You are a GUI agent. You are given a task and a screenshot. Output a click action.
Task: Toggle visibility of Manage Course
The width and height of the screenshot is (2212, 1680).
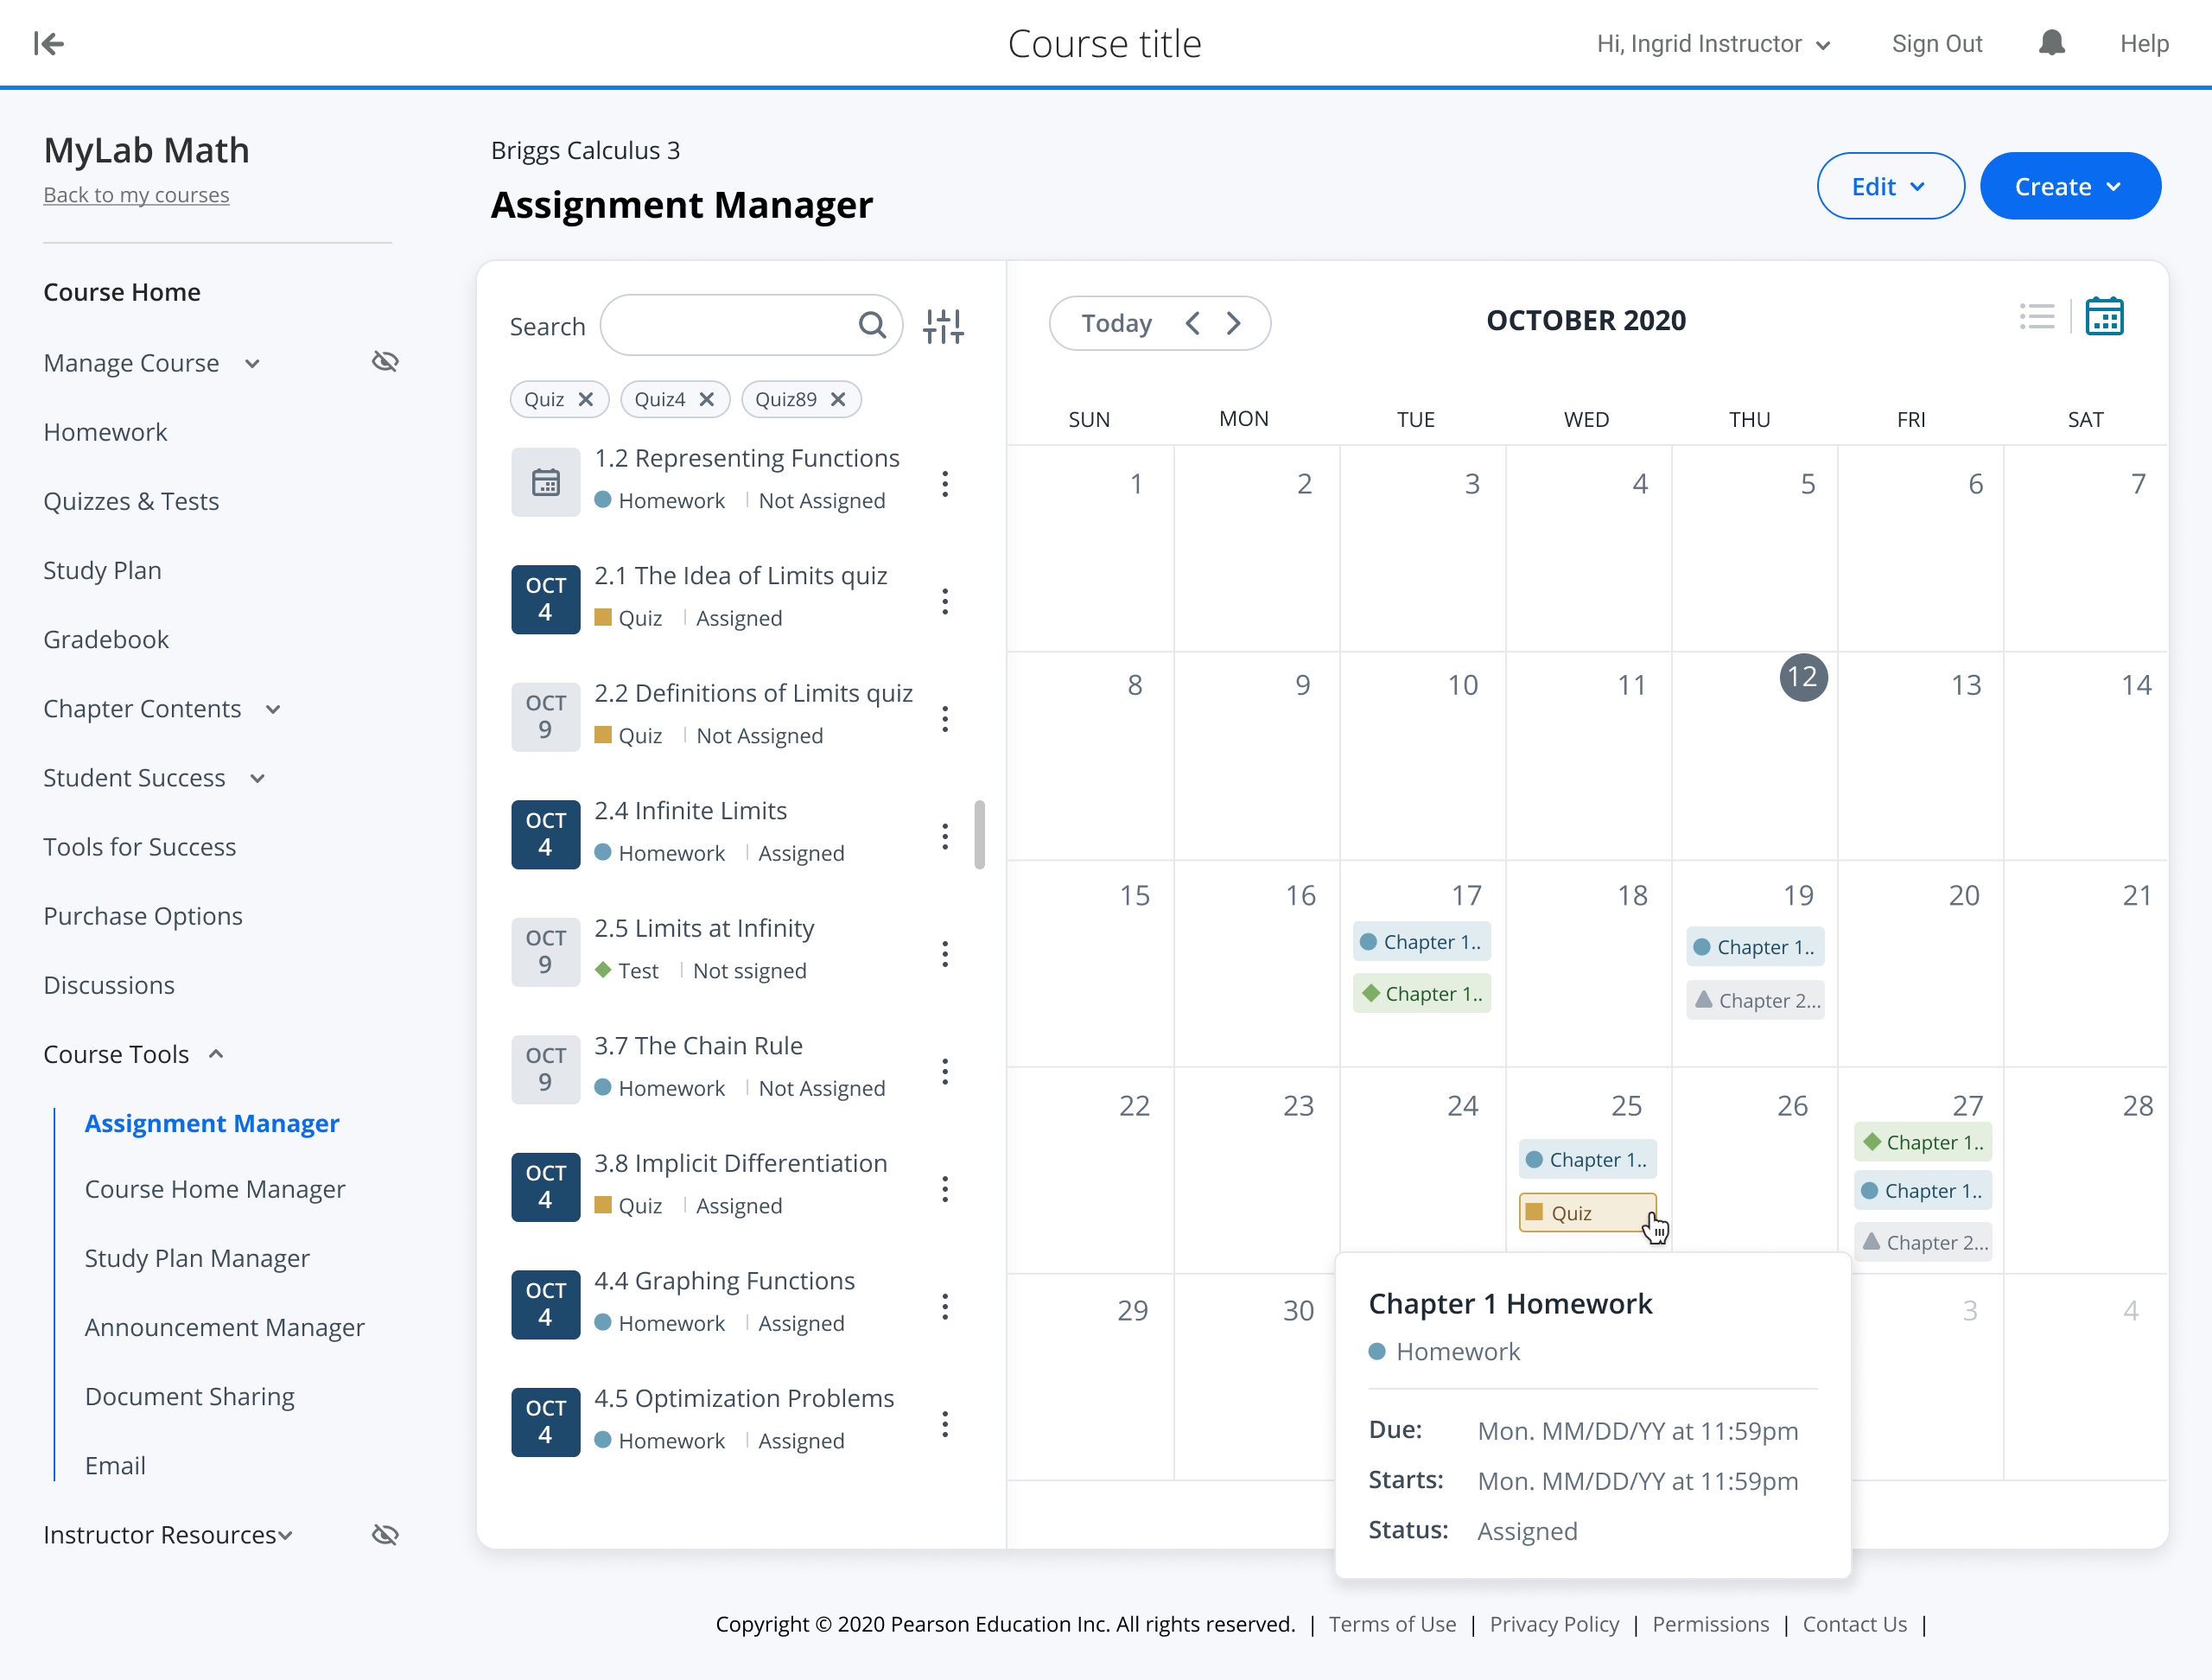385,361
